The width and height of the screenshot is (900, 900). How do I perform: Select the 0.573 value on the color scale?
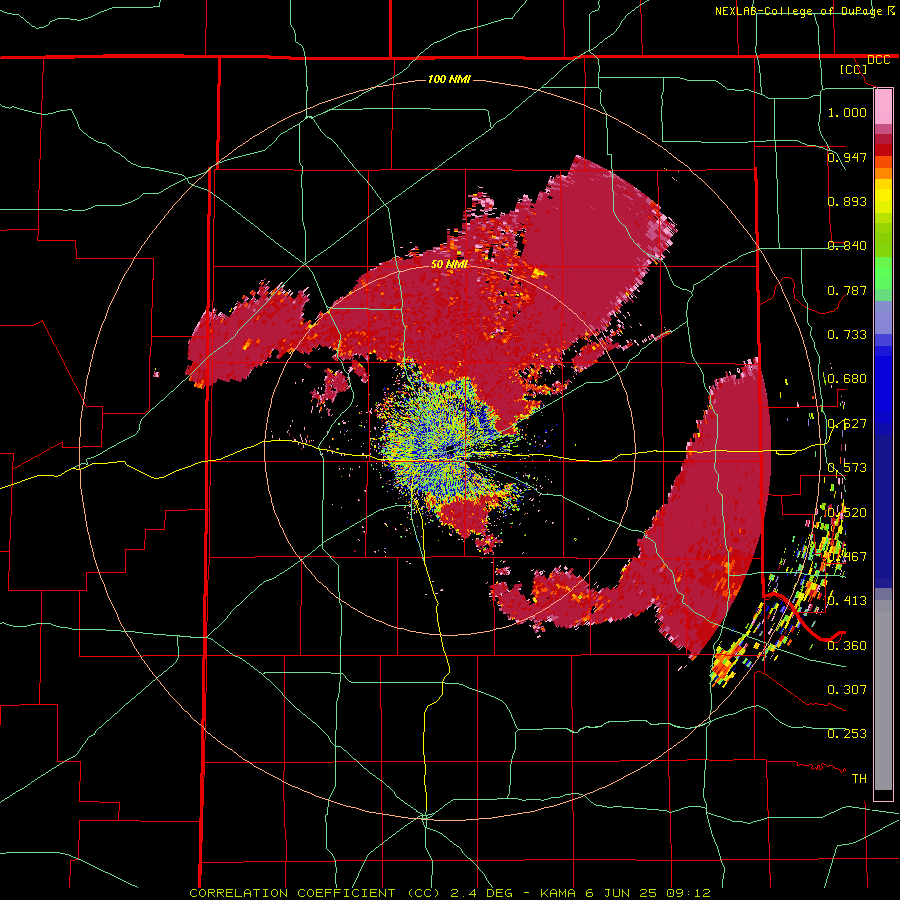(847, 468)
